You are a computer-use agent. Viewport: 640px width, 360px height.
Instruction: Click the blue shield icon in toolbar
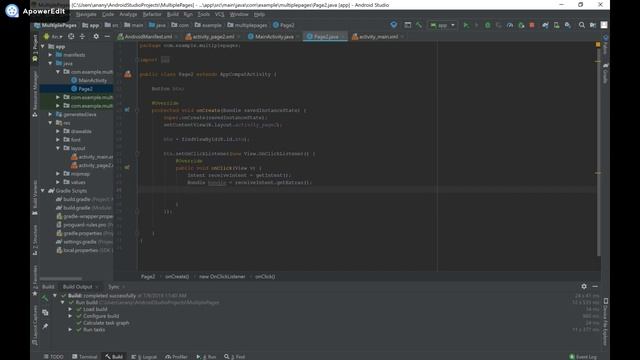393,25
